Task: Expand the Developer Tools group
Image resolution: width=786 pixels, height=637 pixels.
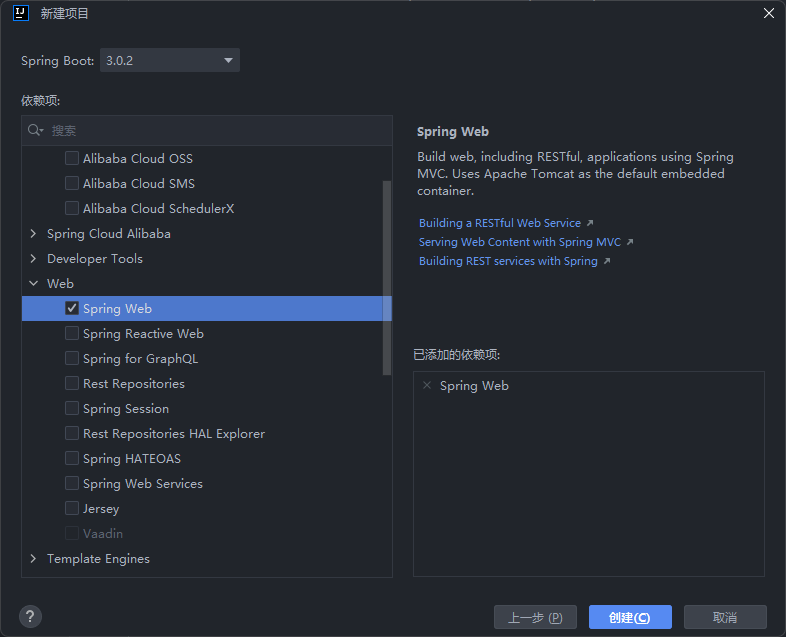Action: (34, 259)
